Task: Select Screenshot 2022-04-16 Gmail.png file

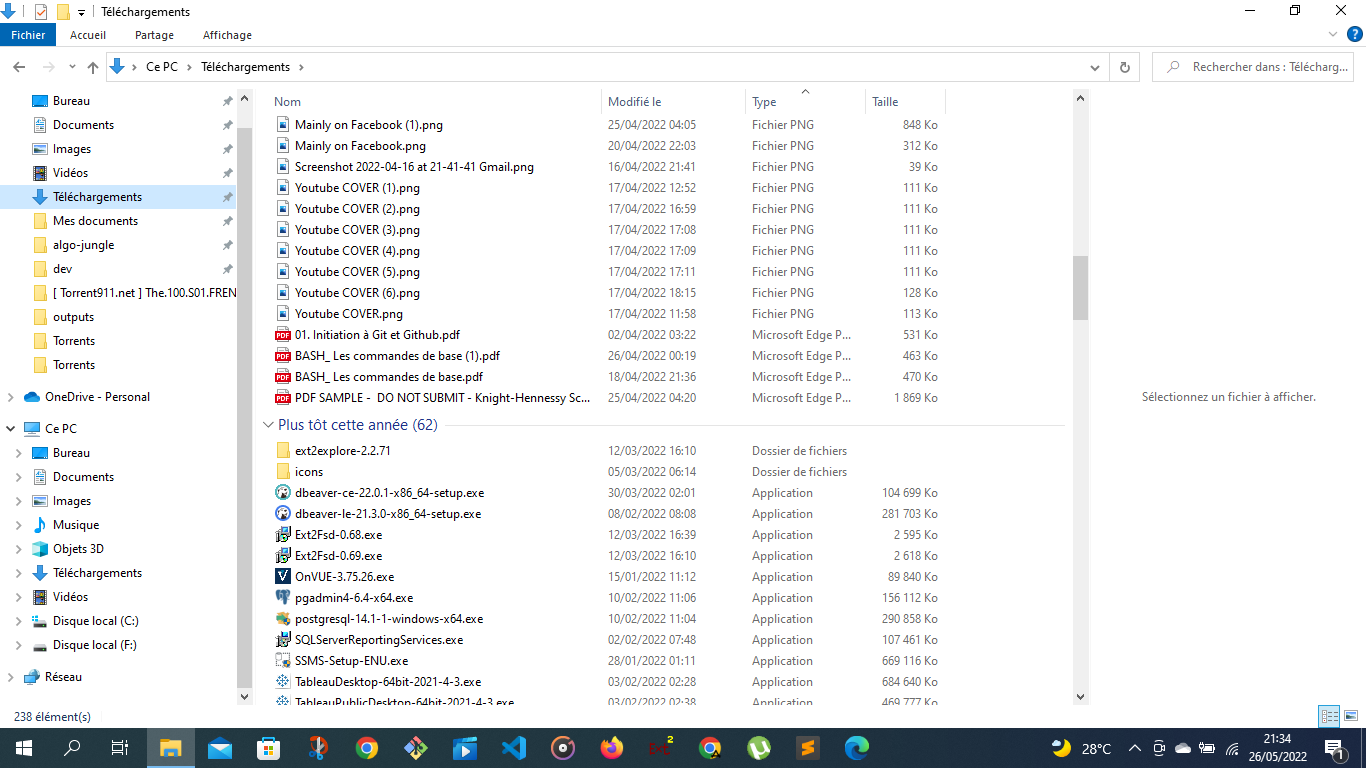Action: 414,167
